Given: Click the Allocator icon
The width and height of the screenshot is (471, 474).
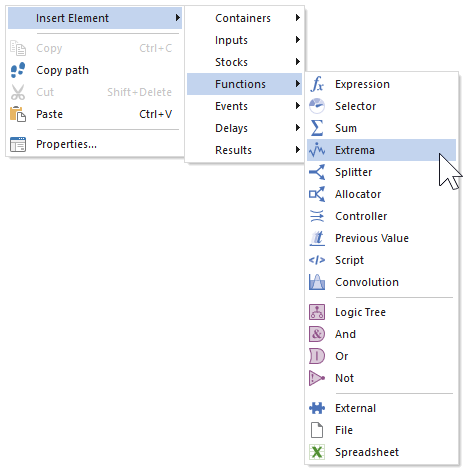Looking at the screenshot, I should pyautogui.click(x=317, y=194).
